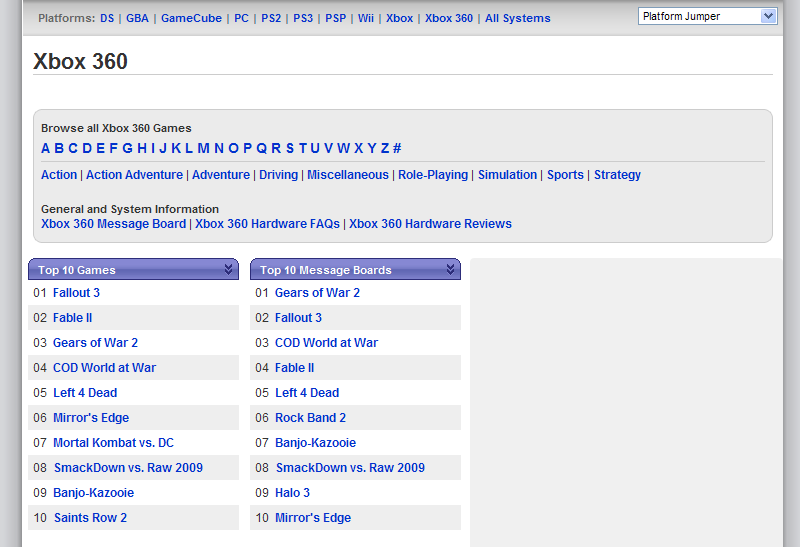Open Rock Band 2 message board
The width and height of the screenshot is (800, 547).
click(310, 418)
